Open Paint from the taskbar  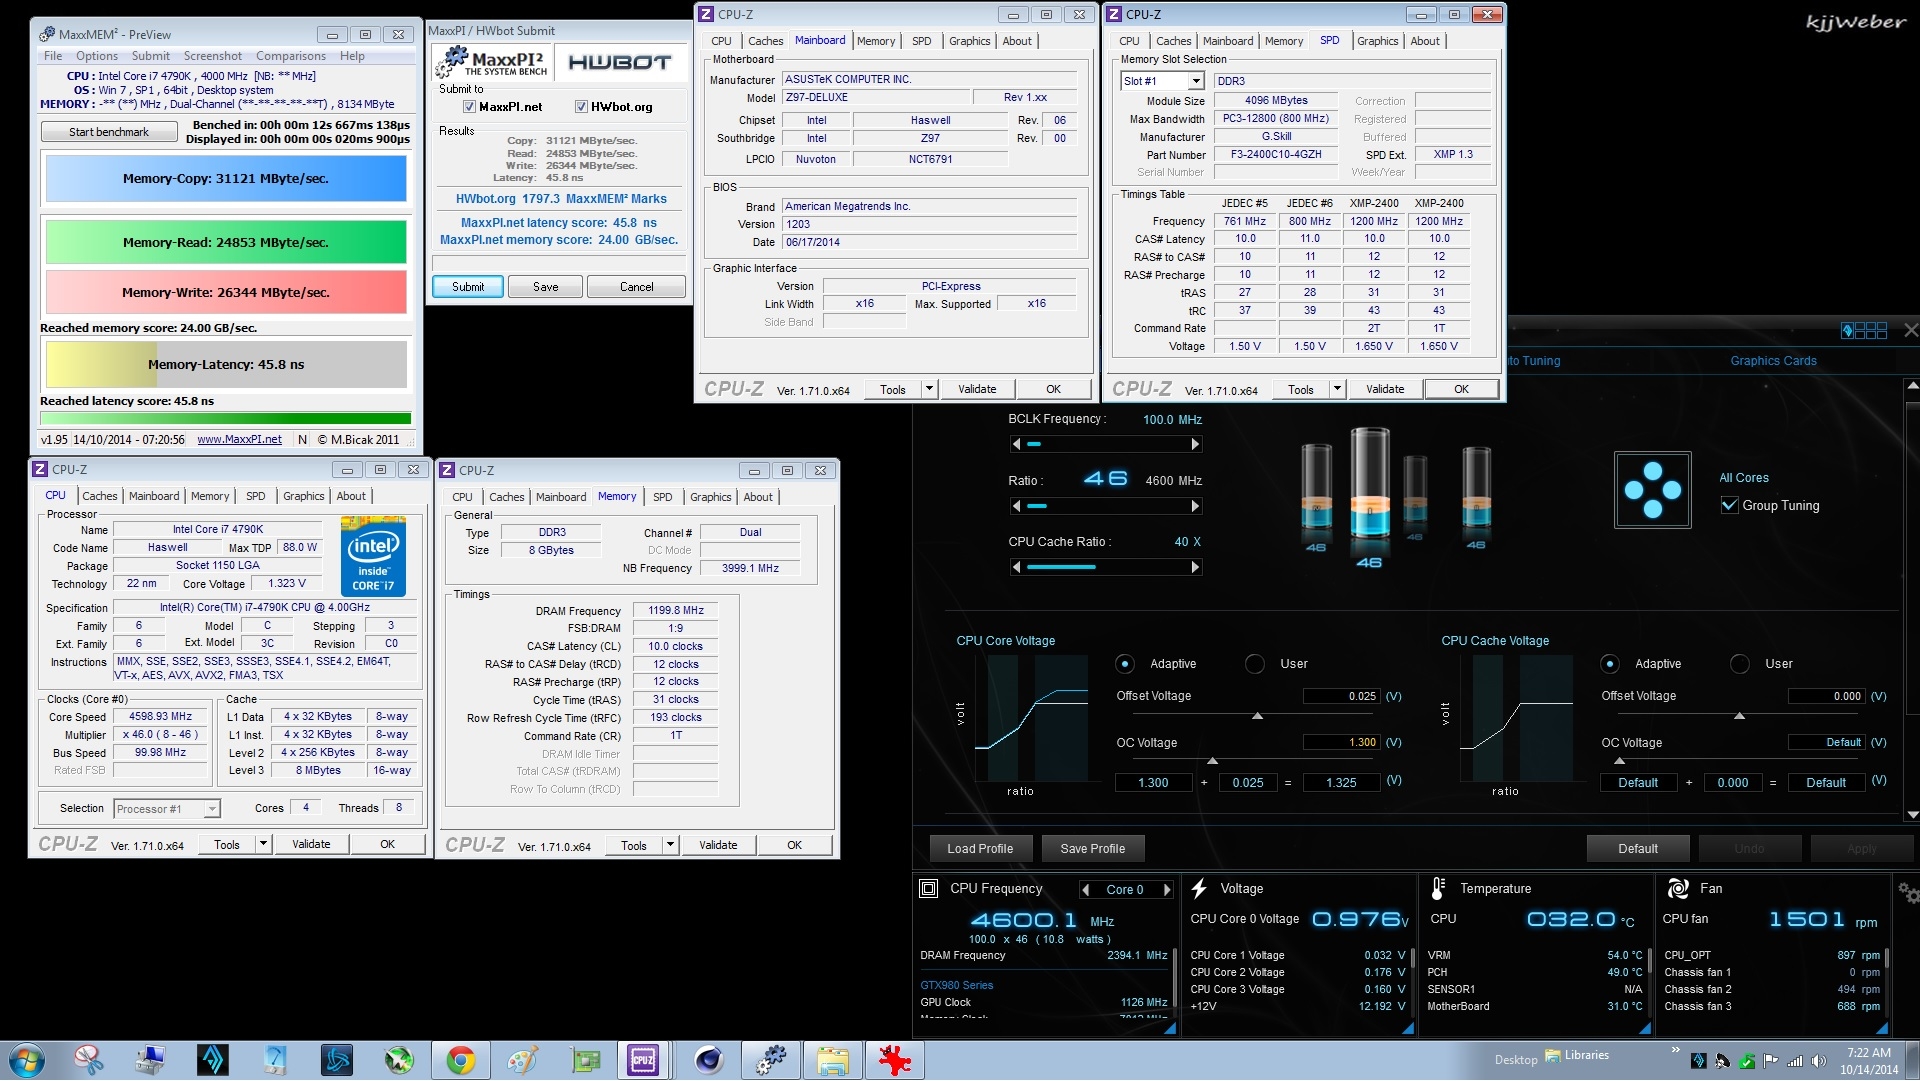pyautogui.click(x=523, y=1060)
